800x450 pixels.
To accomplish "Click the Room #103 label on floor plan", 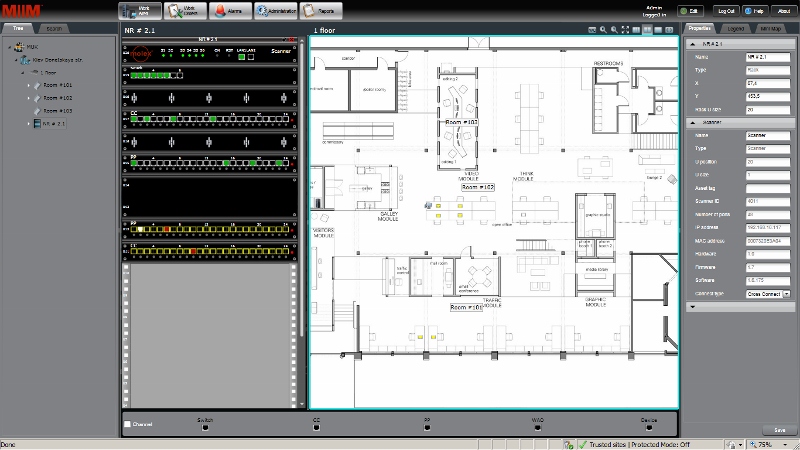I will 461,122.
